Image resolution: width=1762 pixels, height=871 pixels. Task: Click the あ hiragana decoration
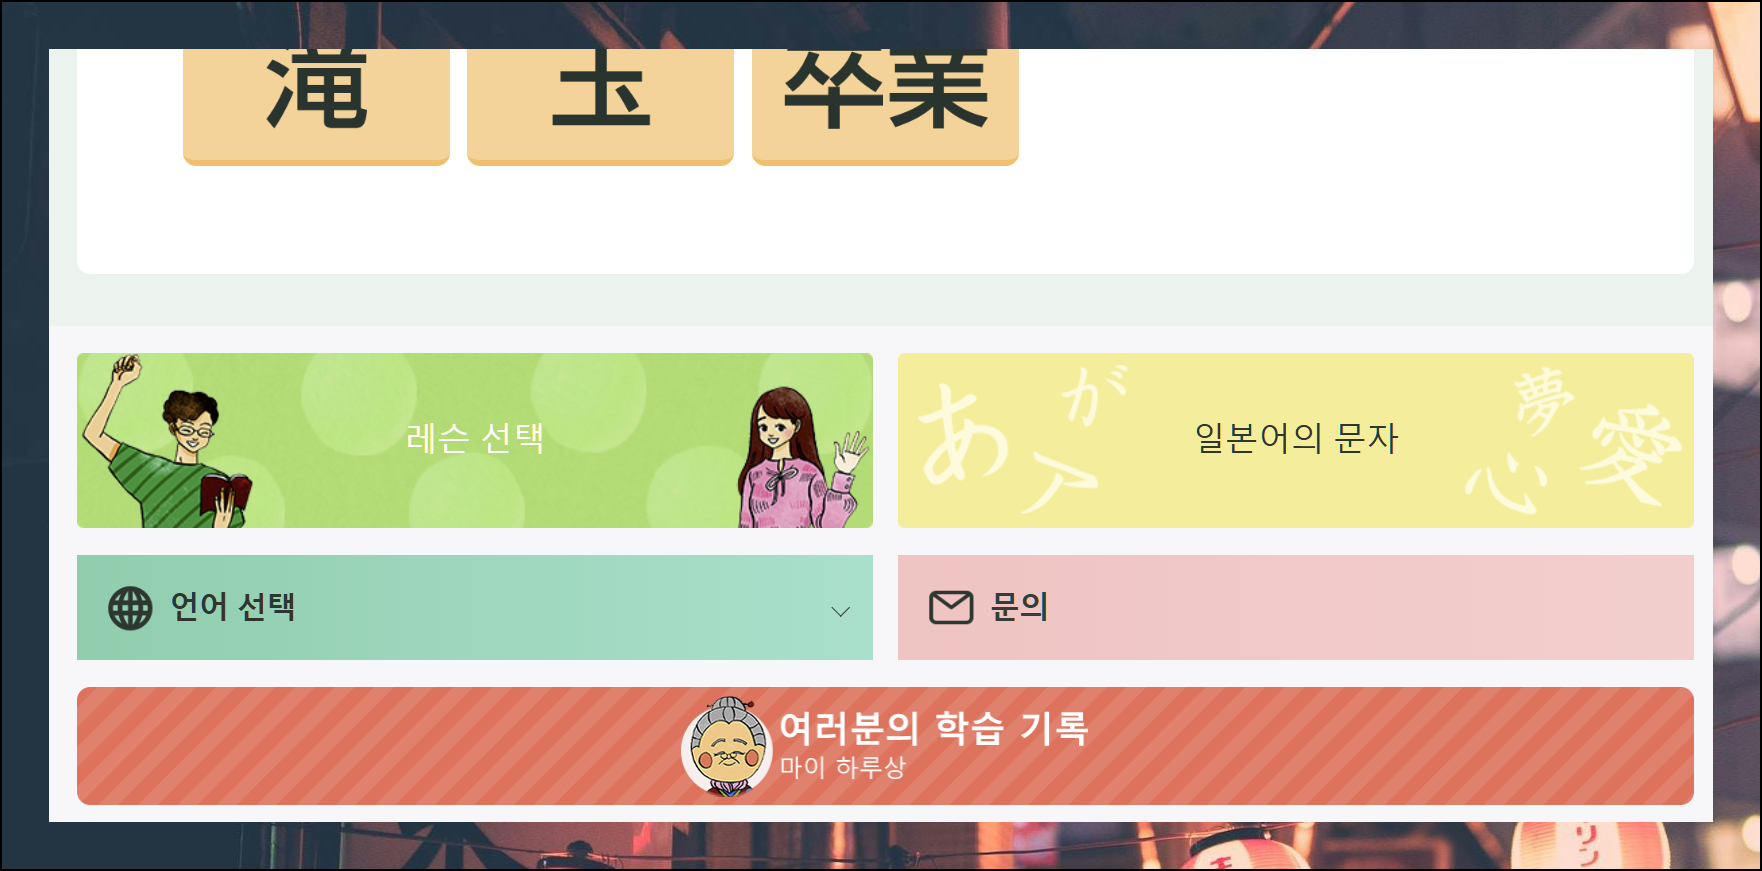click(964, 434)
